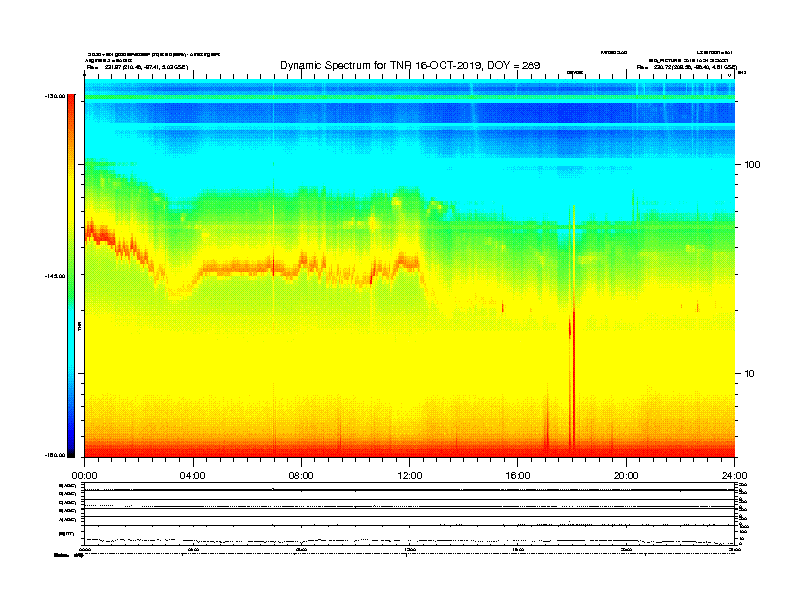Viewport: 792px width, 612px height.
Task: Click the top-right position text starting "220.72"
Action: (x=696, y=67)
